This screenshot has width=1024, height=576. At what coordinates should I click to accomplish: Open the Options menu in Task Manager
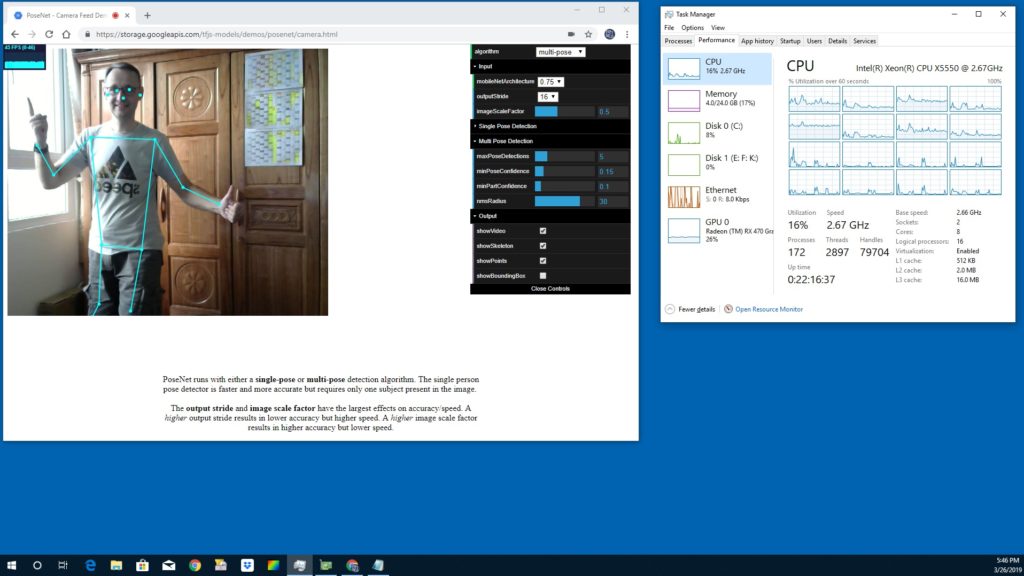(x=692, y=28)
